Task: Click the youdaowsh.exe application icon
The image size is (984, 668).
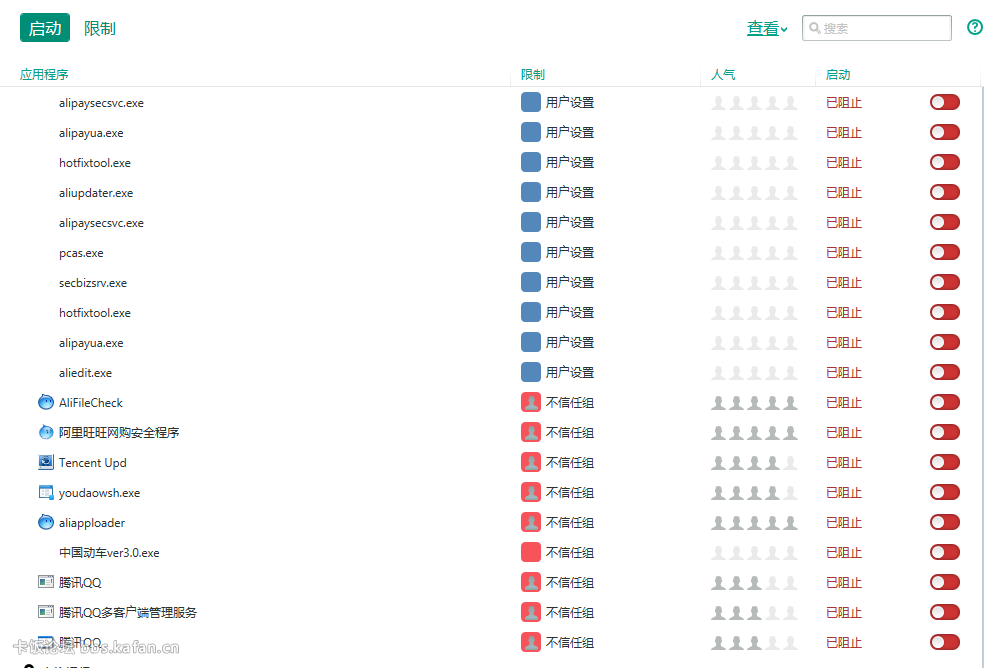Action: tap(46, 492)
